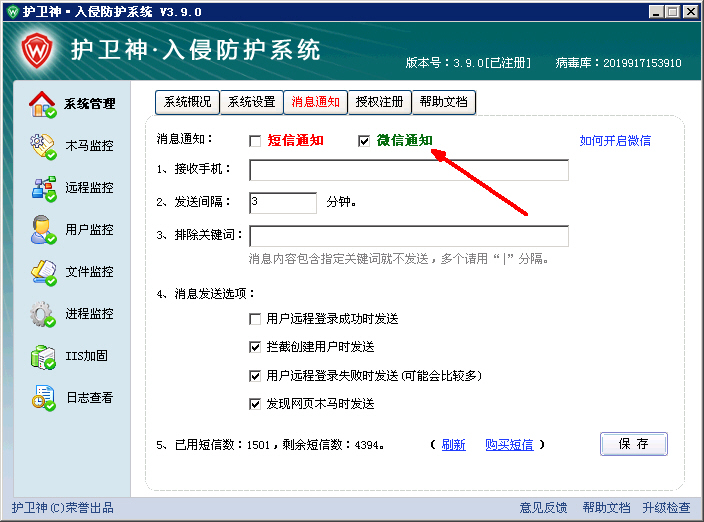Open the 用户监控 user icon
The height and width of the screenshot is (522, 704).
click(x=43, y=230)
